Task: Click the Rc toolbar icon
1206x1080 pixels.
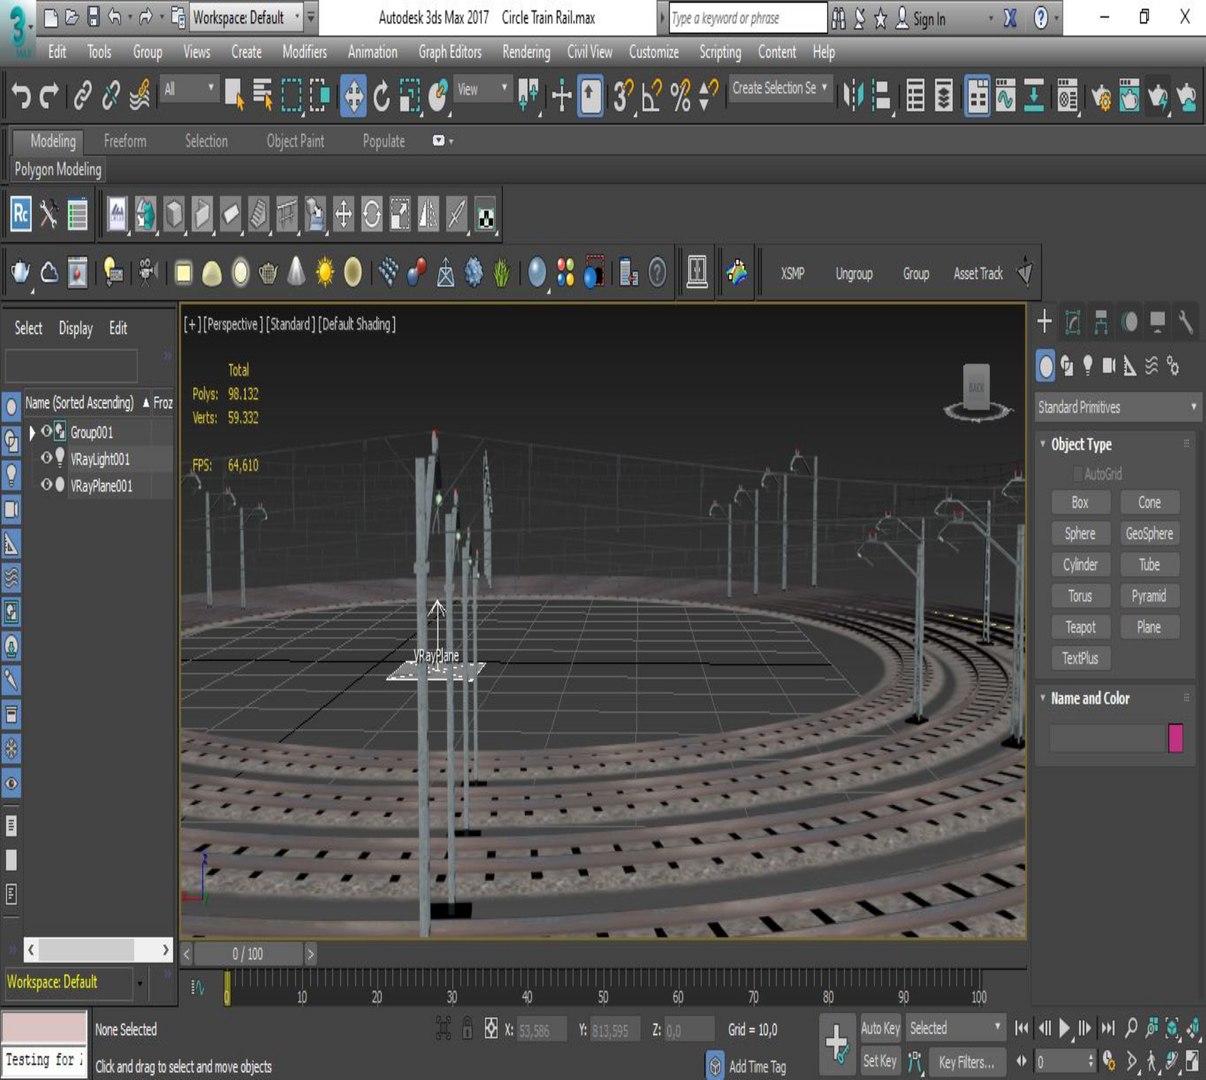Action: click(20, 214)
